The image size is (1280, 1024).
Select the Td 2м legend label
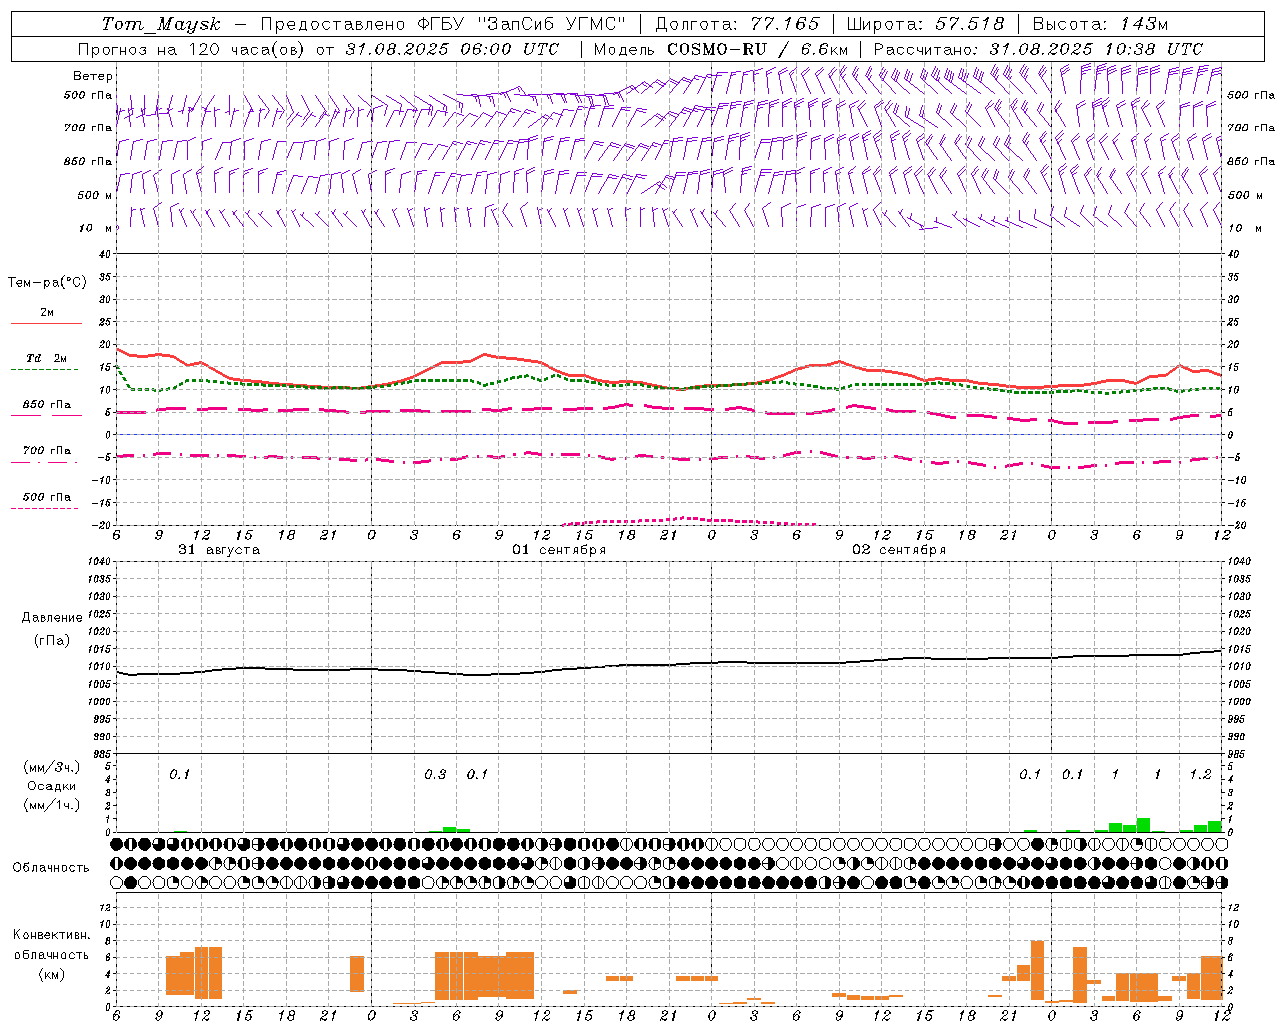click(x=46, y=358)
